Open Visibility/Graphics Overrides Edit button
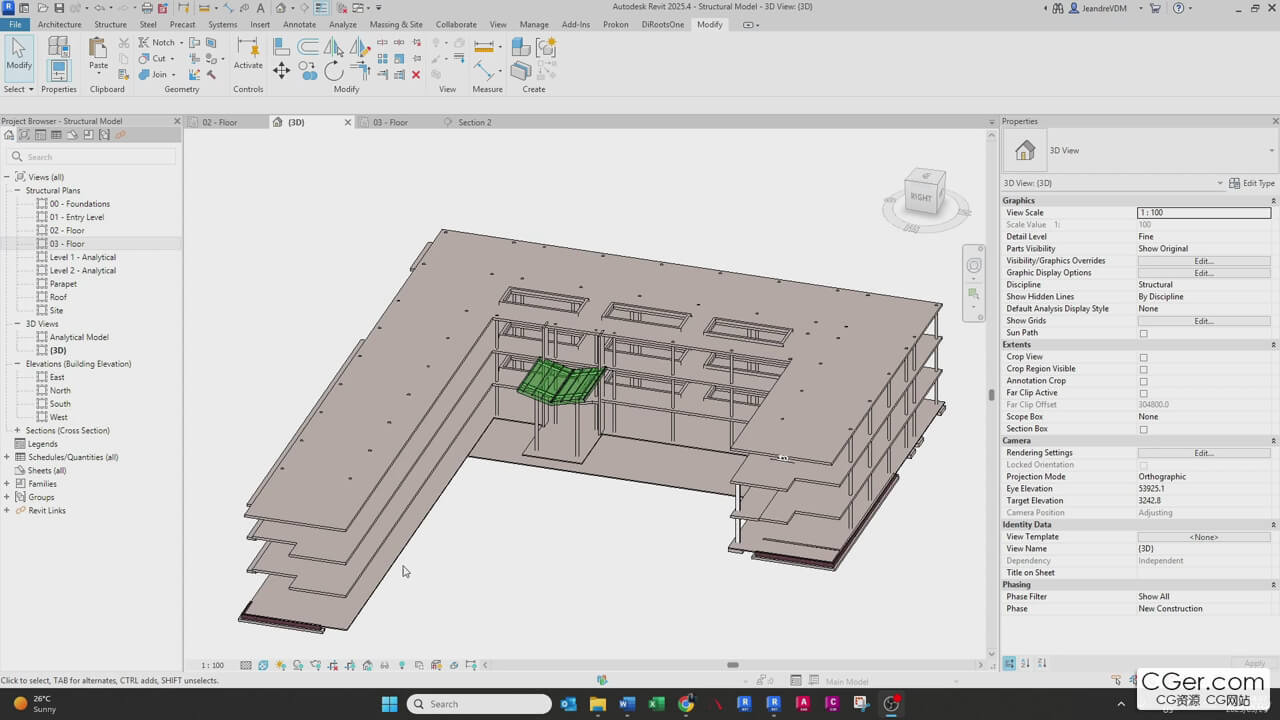 tap(1204, 261)
